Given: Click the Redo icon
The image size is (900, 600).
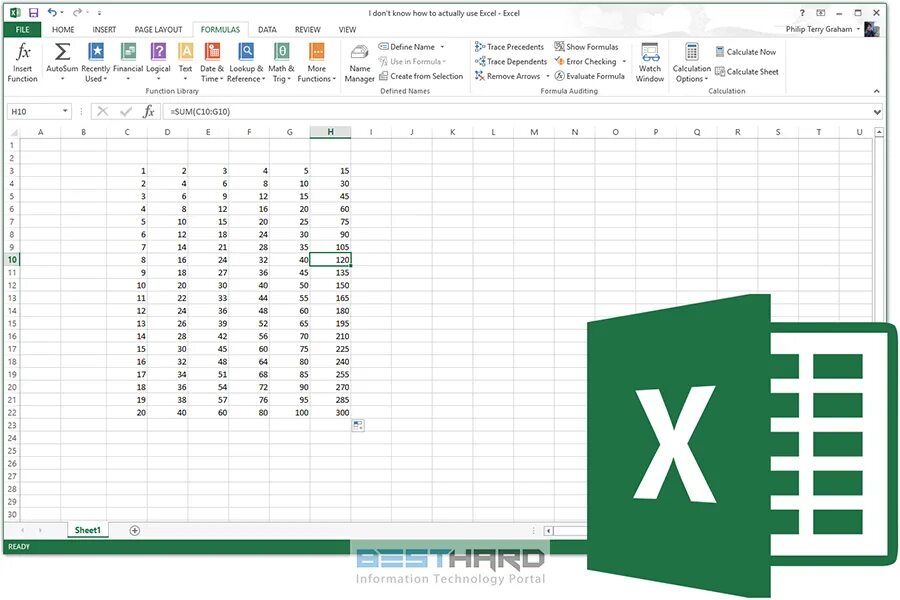Looking at the screenshot, I should [x=77, y=12].
